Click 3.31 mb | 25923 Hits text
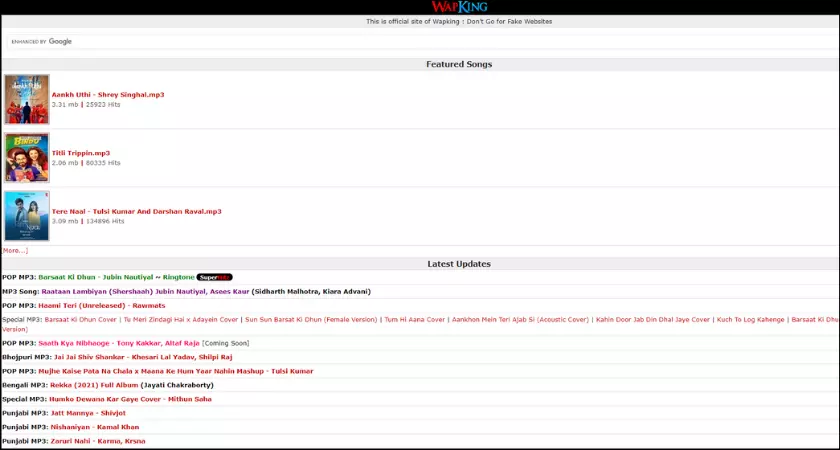Screen dimensions: 840x450 [86, 105]
